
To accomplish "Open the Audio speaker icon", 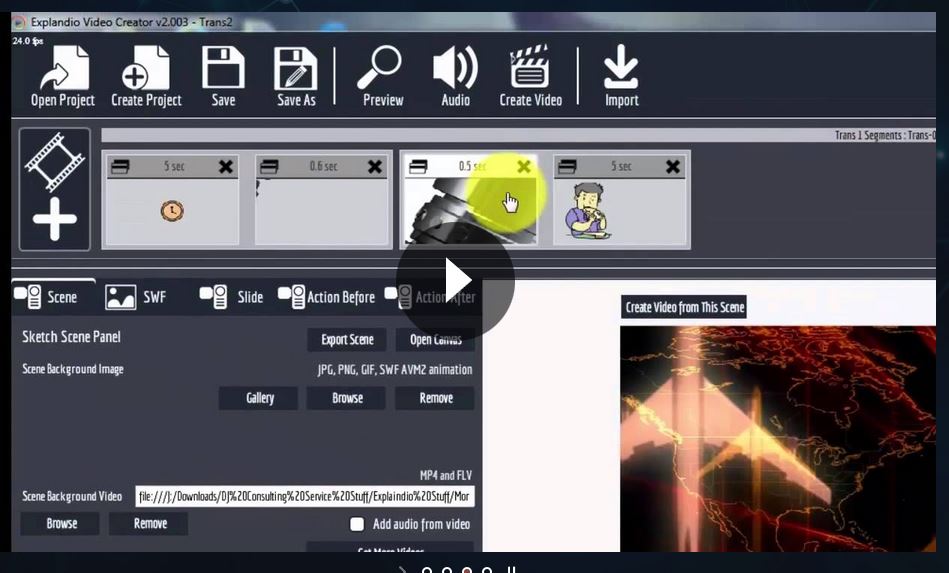I will (x=455, y=77).
